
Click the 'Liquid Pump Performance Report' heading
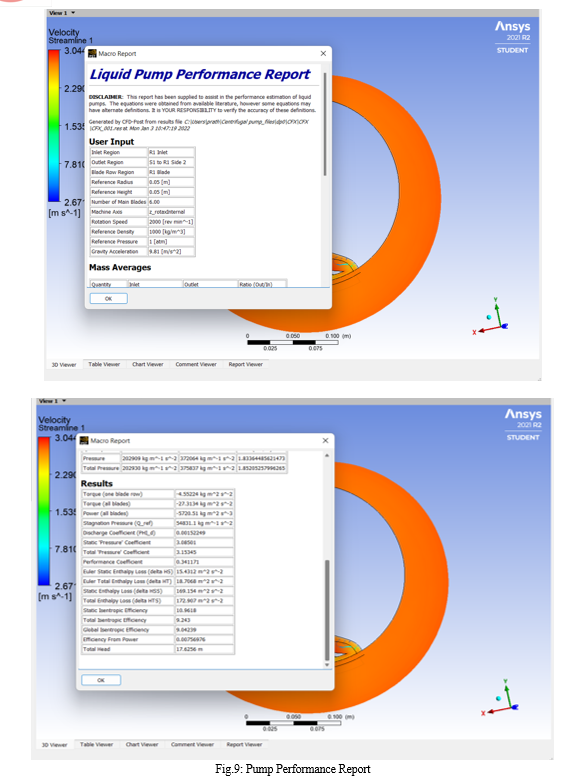point(200,74)
